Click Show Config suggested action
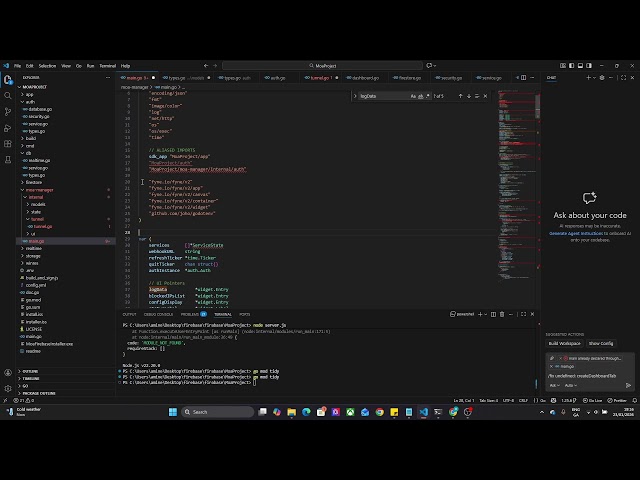The width and height of the screenshot is (640, 480). pos(600,343)
